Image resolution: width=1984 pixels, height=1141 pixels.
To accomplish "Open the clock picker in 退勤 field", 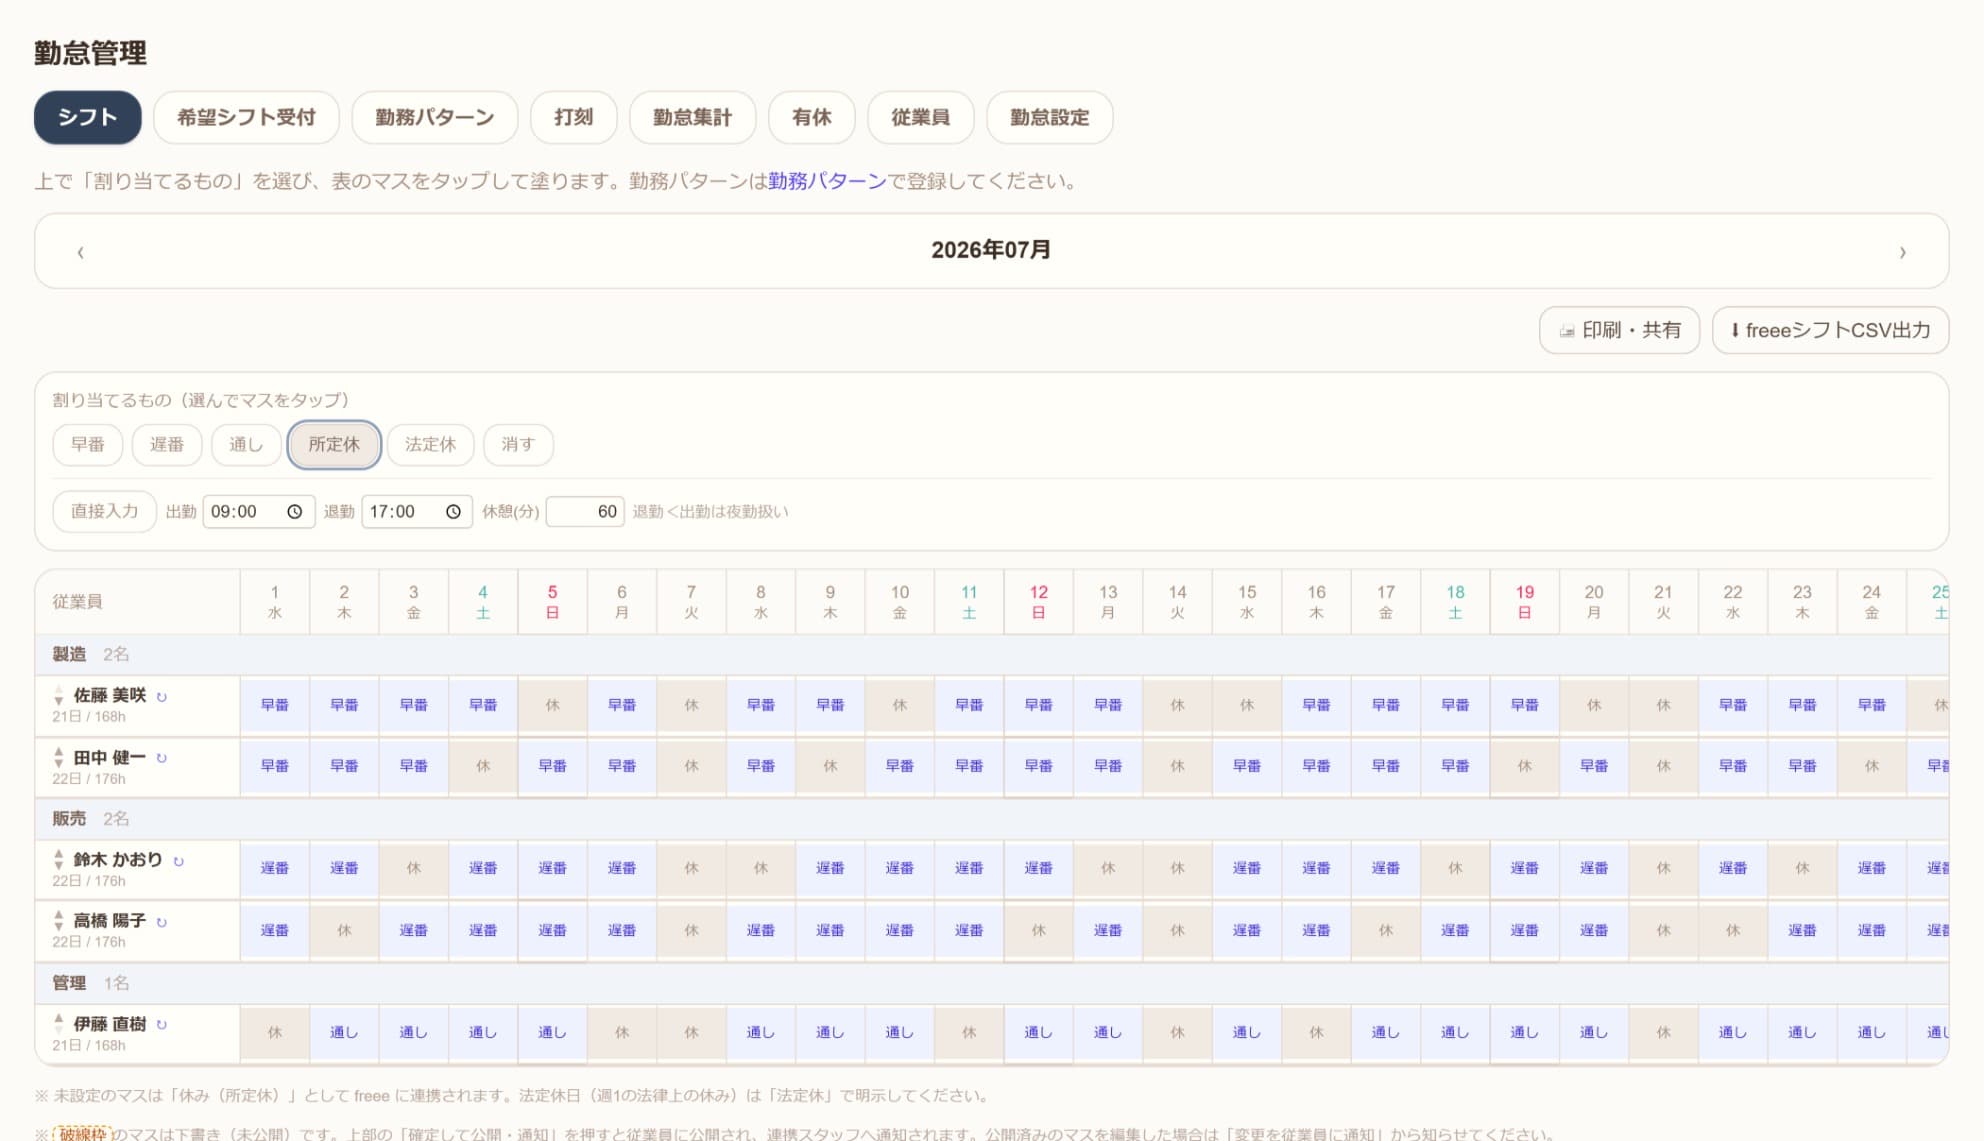I will point(453,512).
